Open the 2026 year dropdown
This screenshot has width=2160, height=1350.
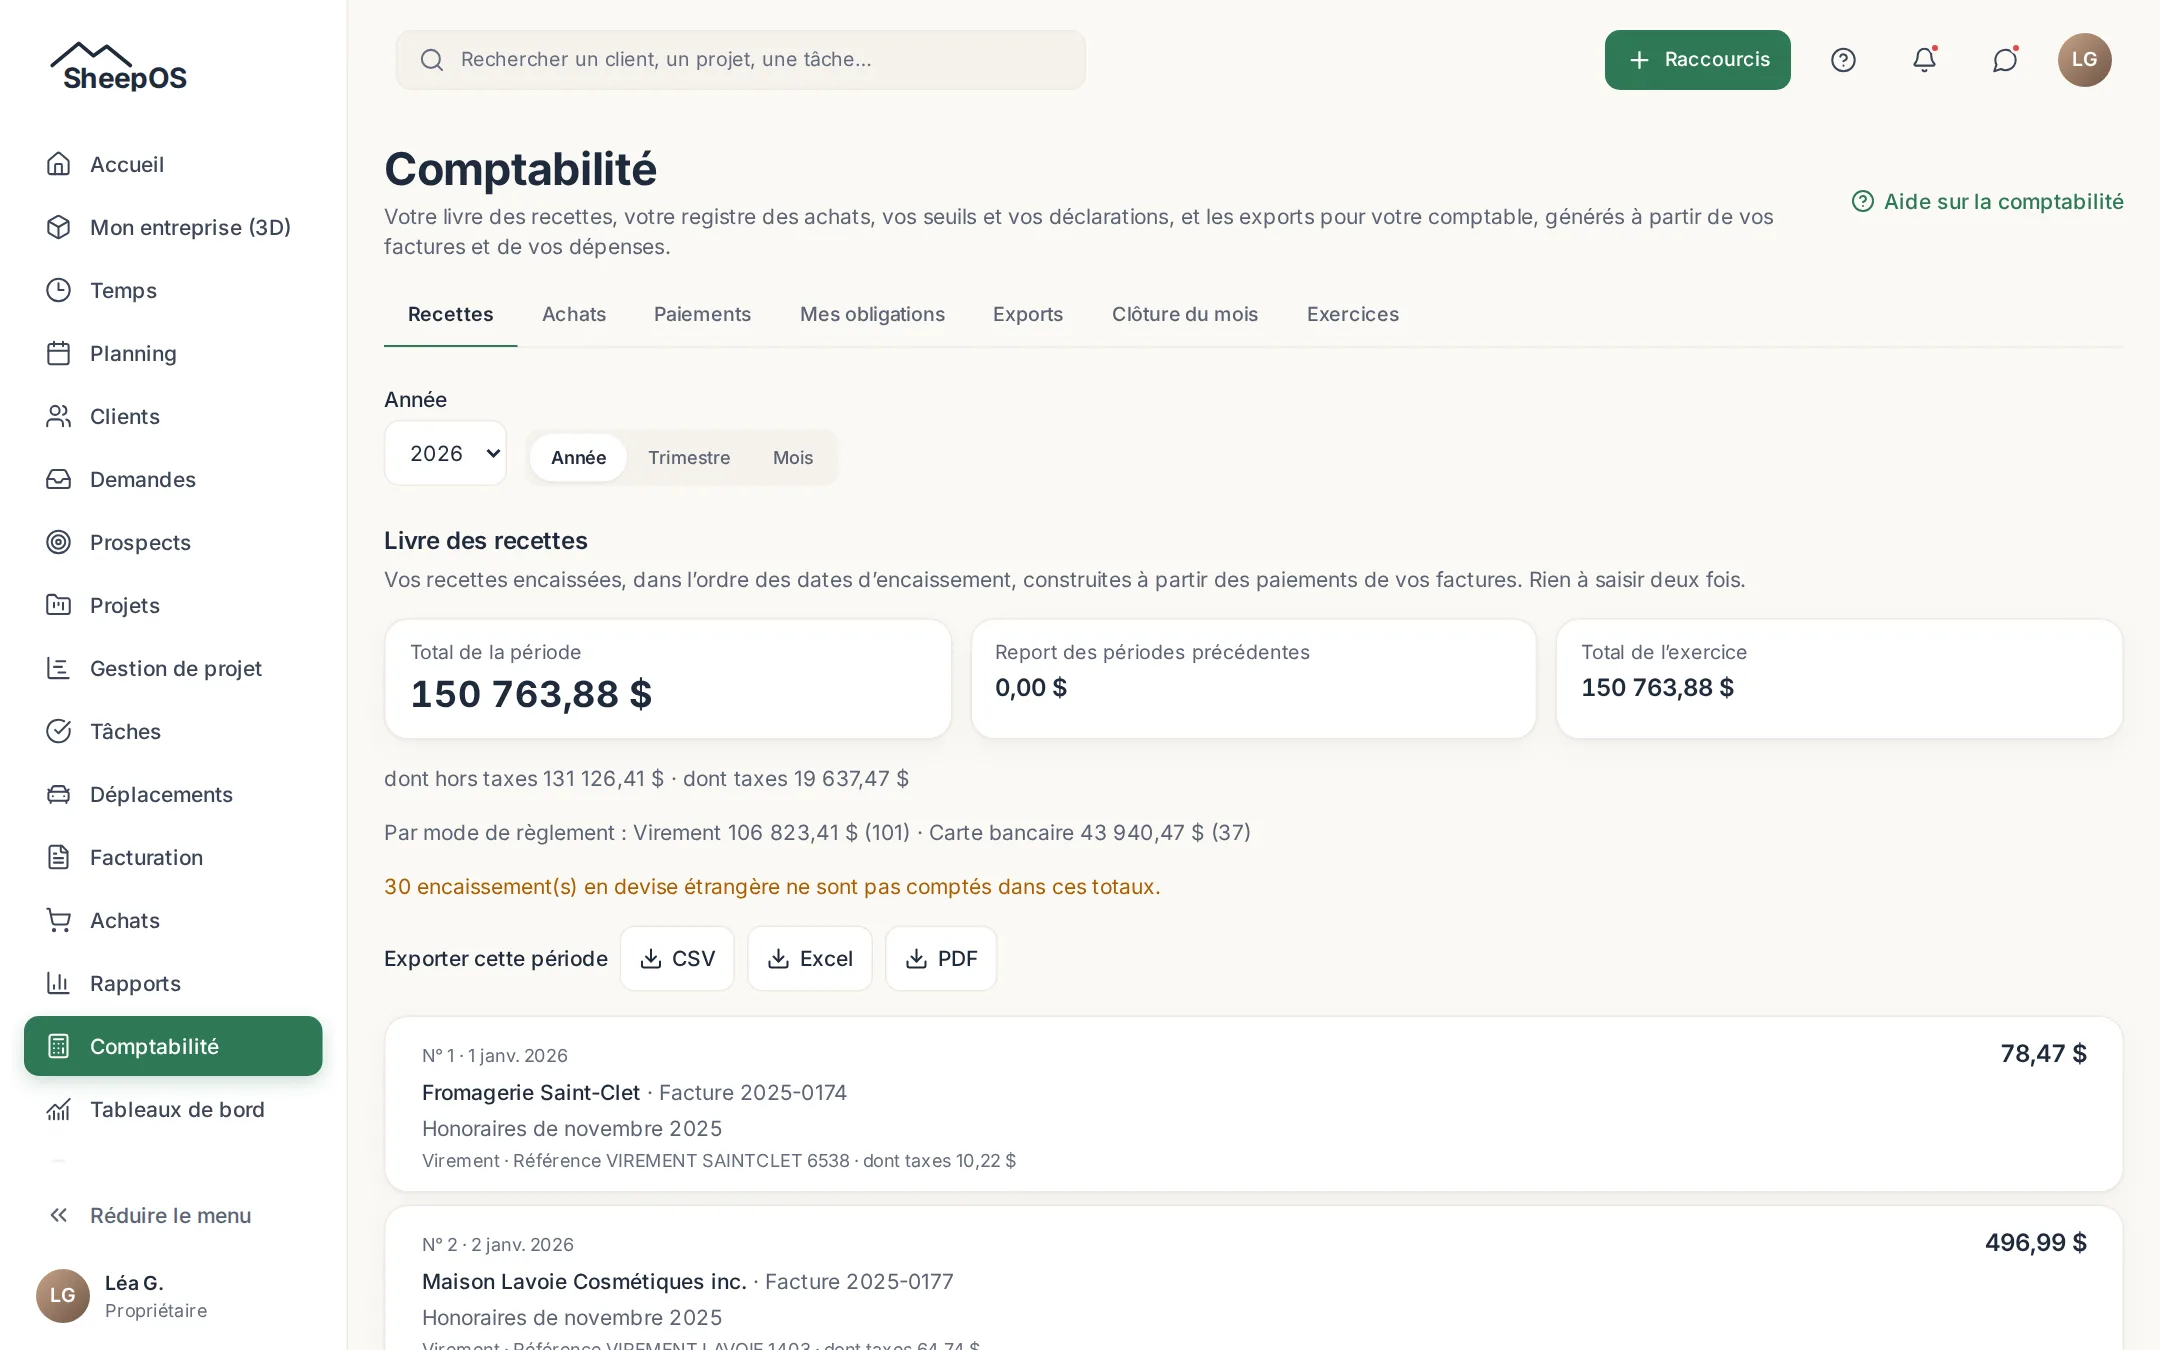(445, 453)
